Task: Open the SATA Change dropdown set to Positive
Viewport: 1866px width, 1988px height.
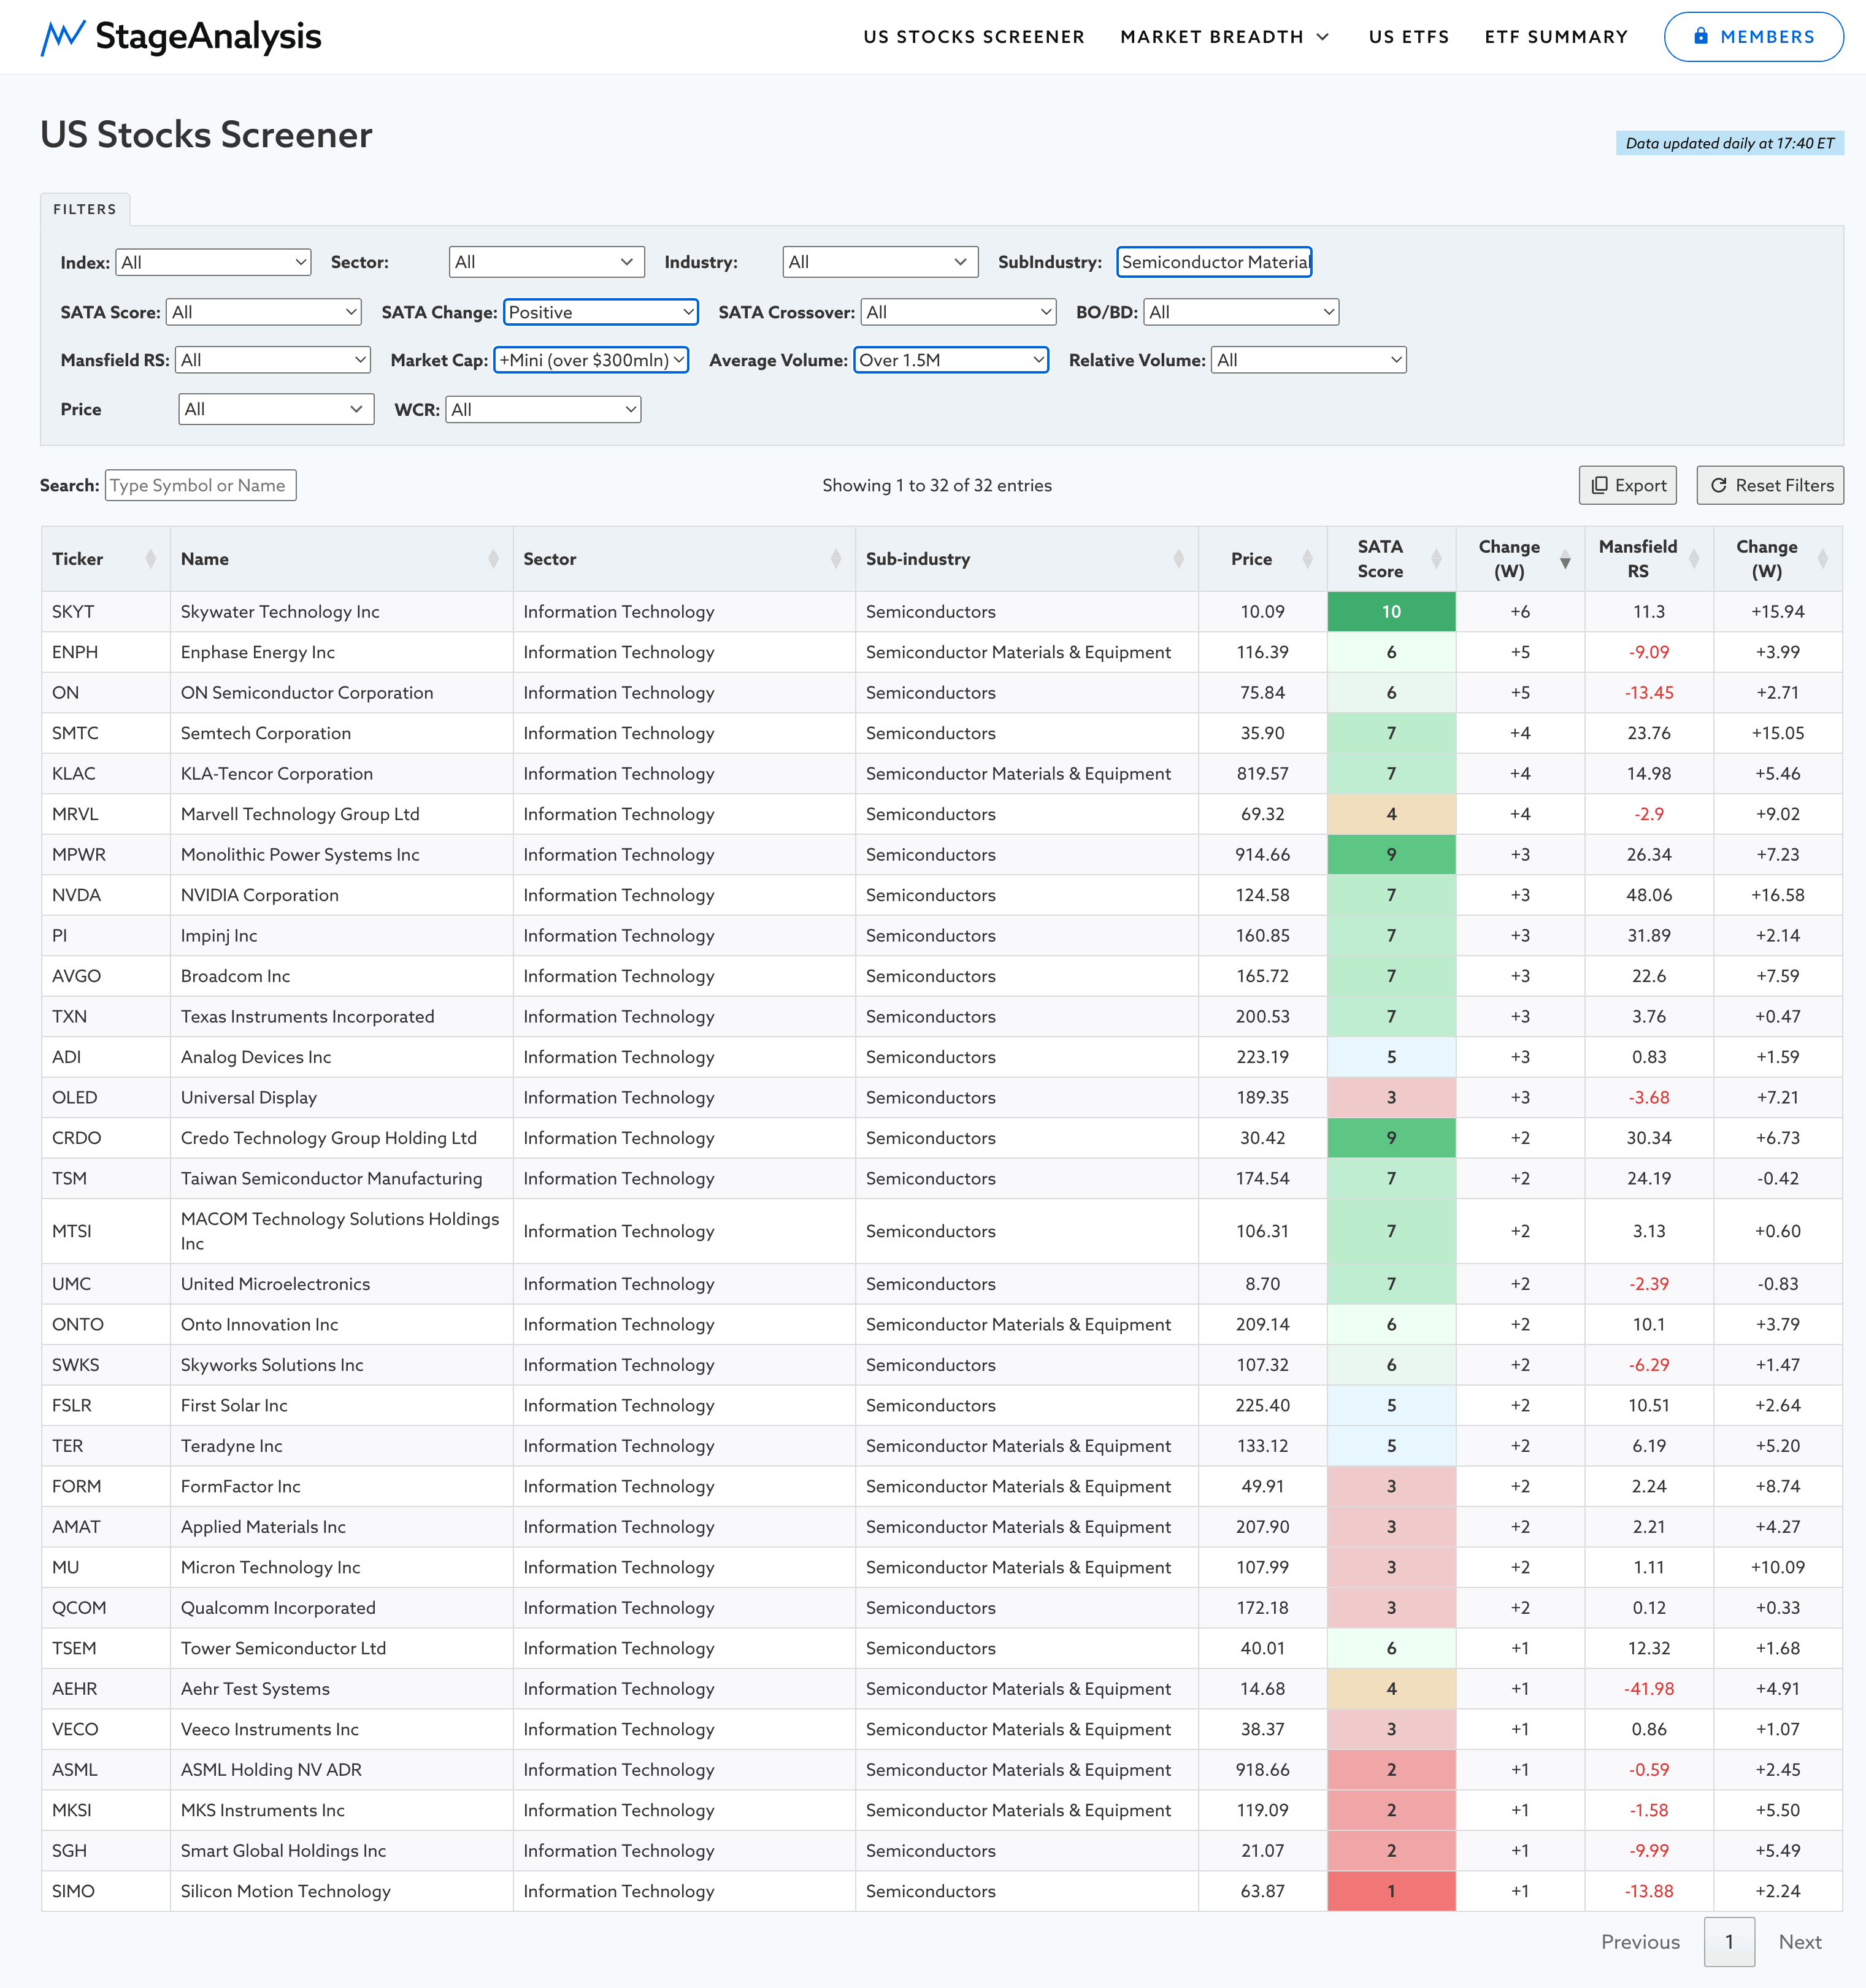Action: [600, 312]
